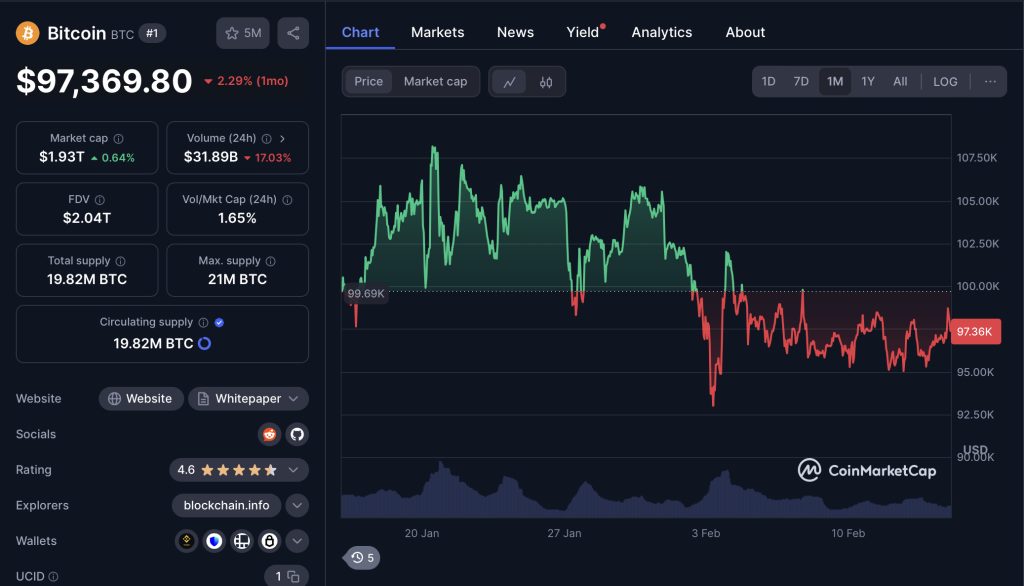Click the #1 rank badge

152,33
